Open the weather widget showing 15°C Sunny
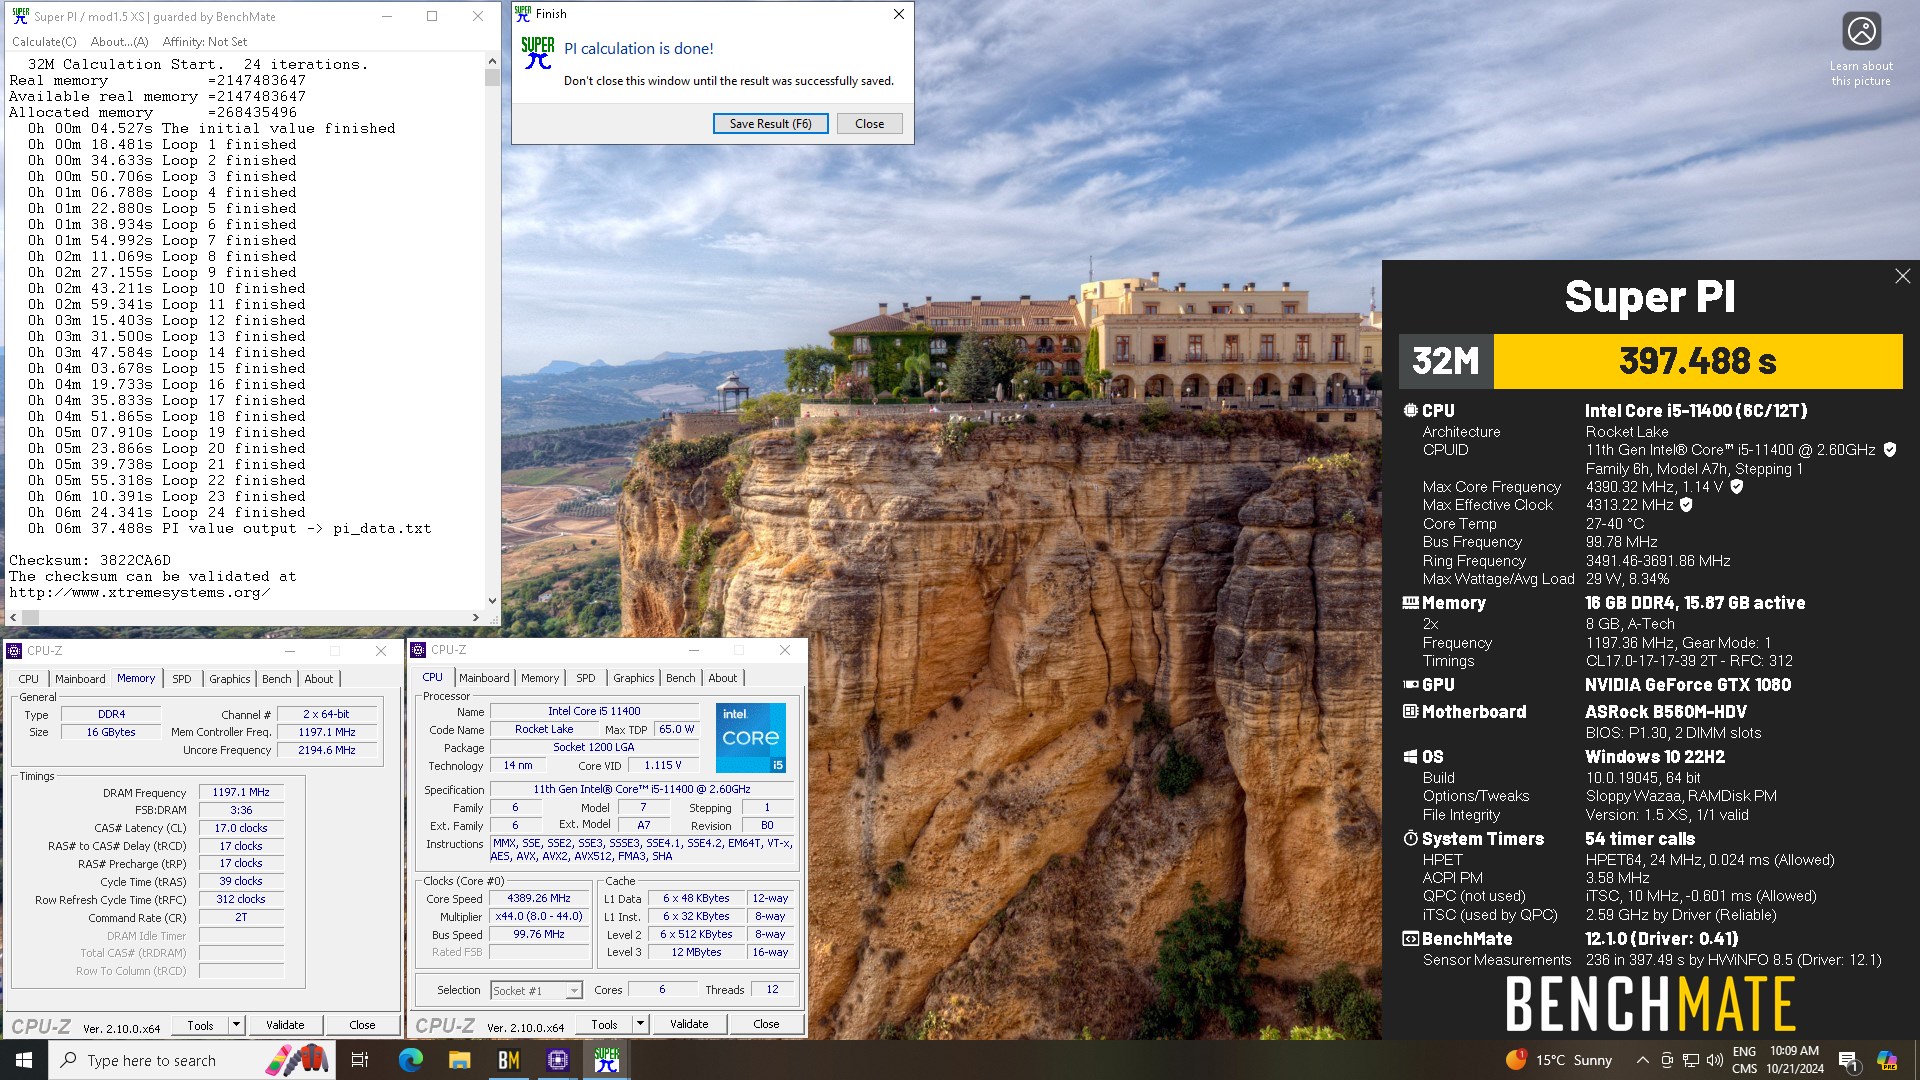The height and width of the screenshot is (1080, 1920). pyautogui.click(x=1559, y=1060)
